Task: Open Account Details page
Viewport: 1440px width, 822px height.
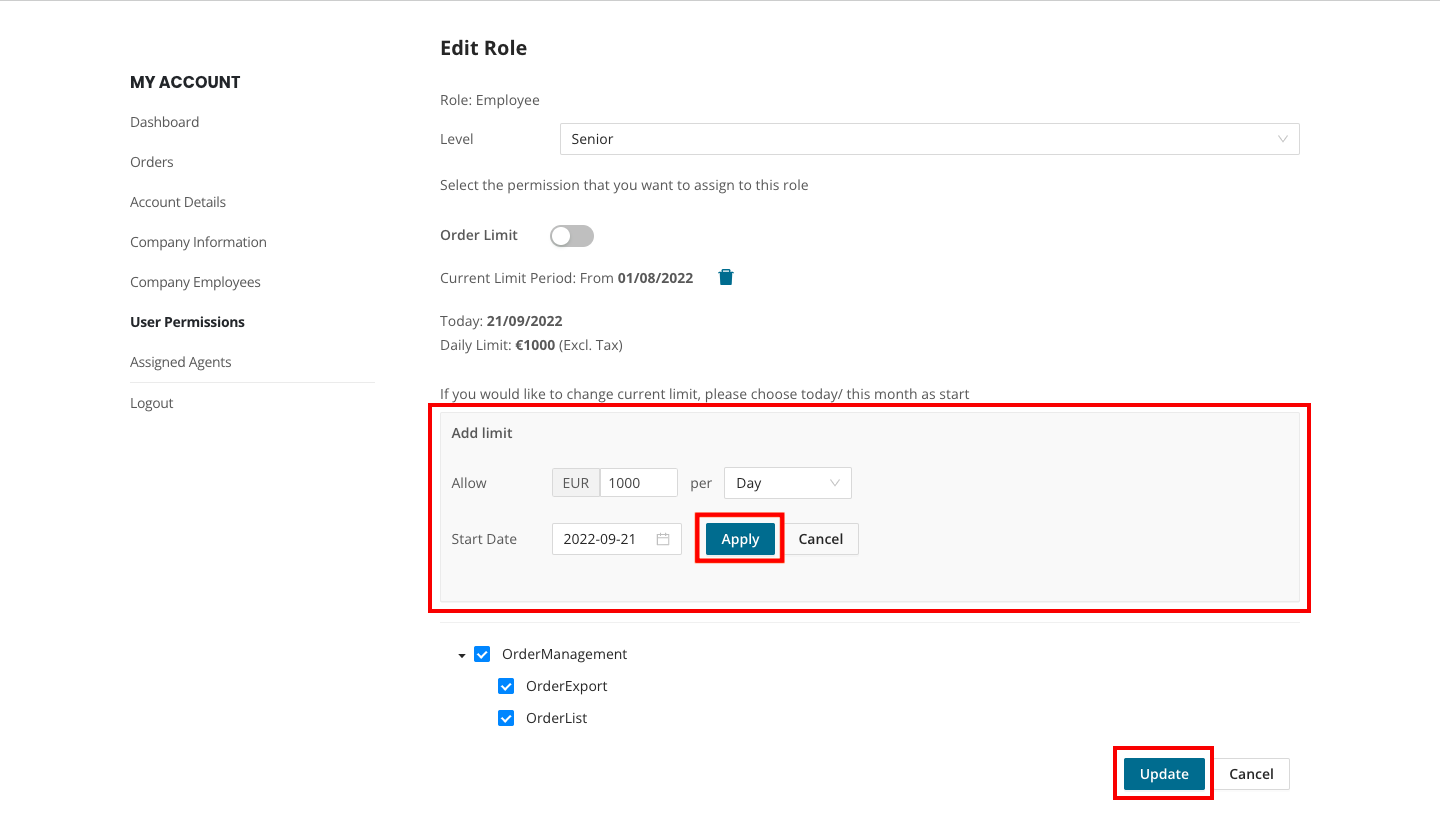Action: coord(178,202)
